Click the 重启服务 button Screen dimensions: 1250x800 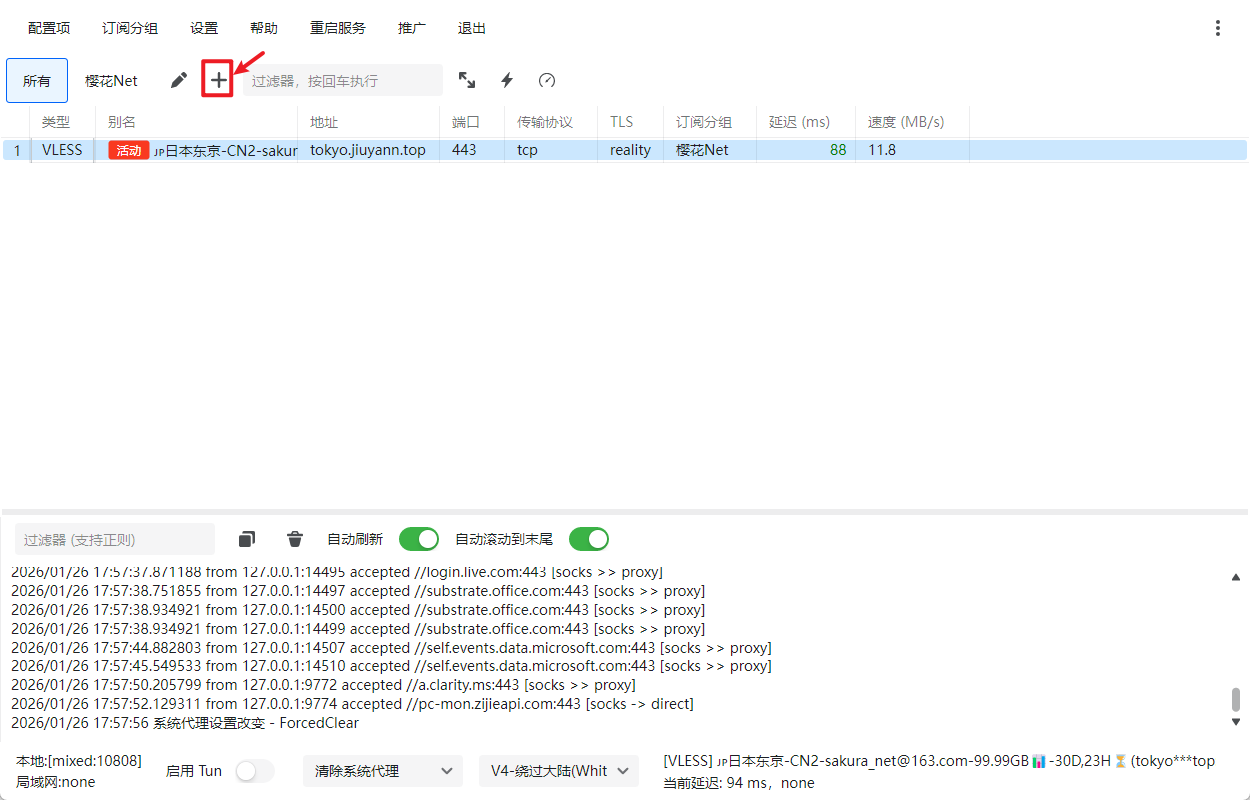338,28
